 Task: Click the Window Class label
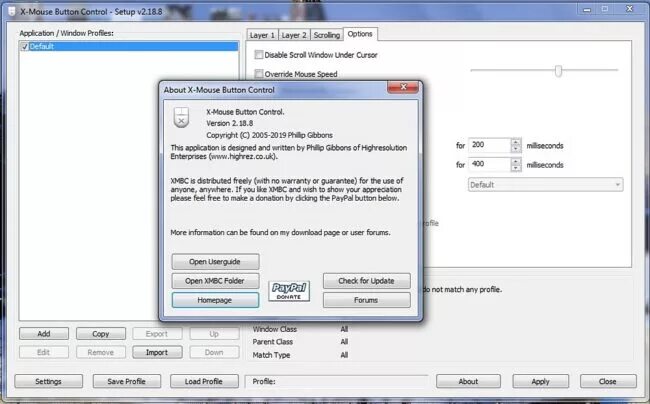[x=275, y=329]
